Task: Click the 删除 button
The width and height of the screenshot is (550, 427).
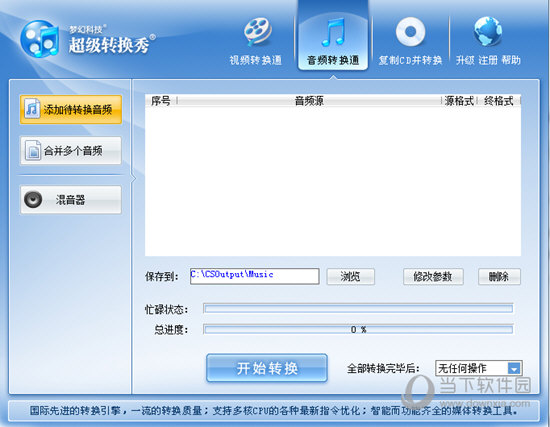Action: pos(499,277)
